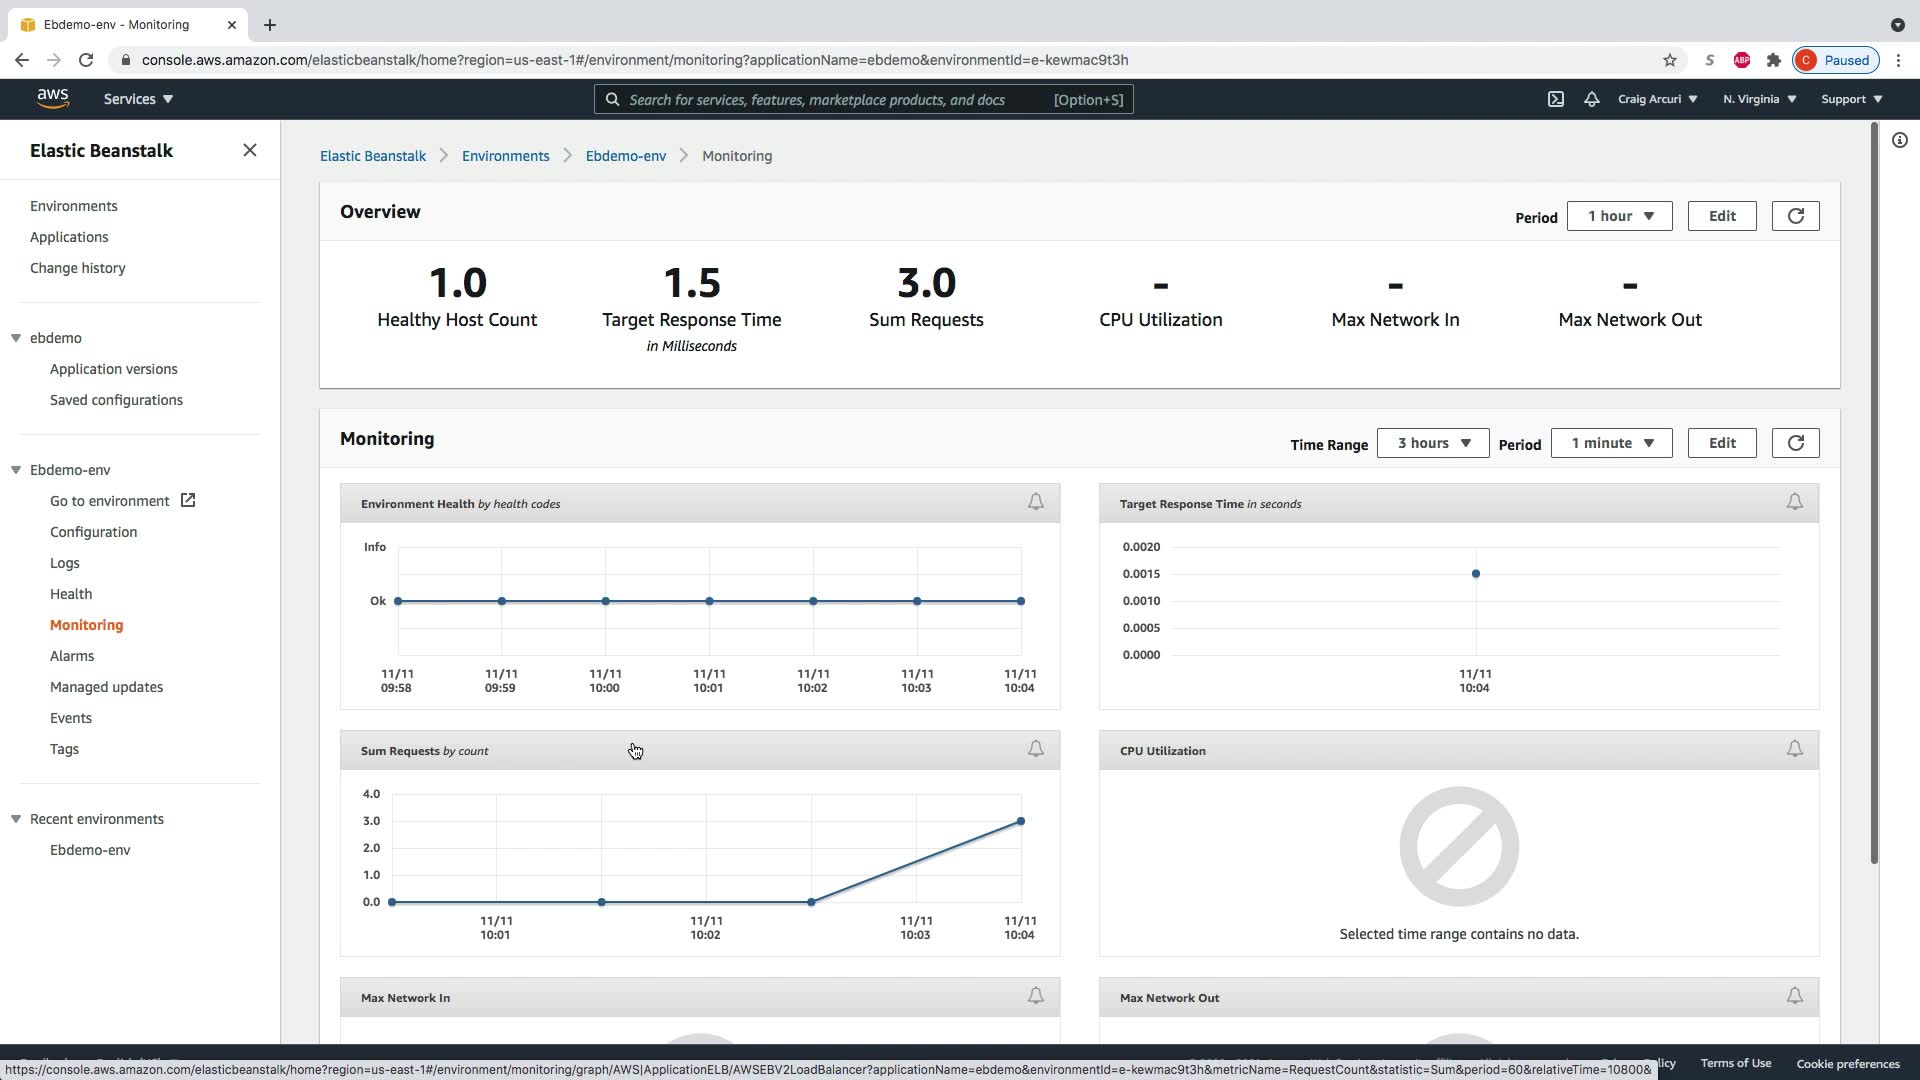
Task: Click the page vertical scrollbar
Action: [x=1874, y=500]
